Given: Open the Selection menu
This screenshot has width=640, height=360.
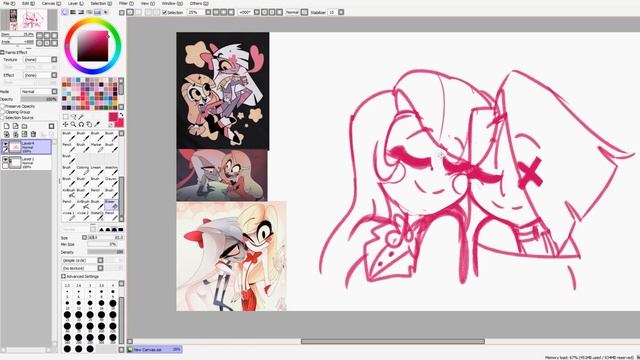Looking at the screenshot, I should 101,3.
